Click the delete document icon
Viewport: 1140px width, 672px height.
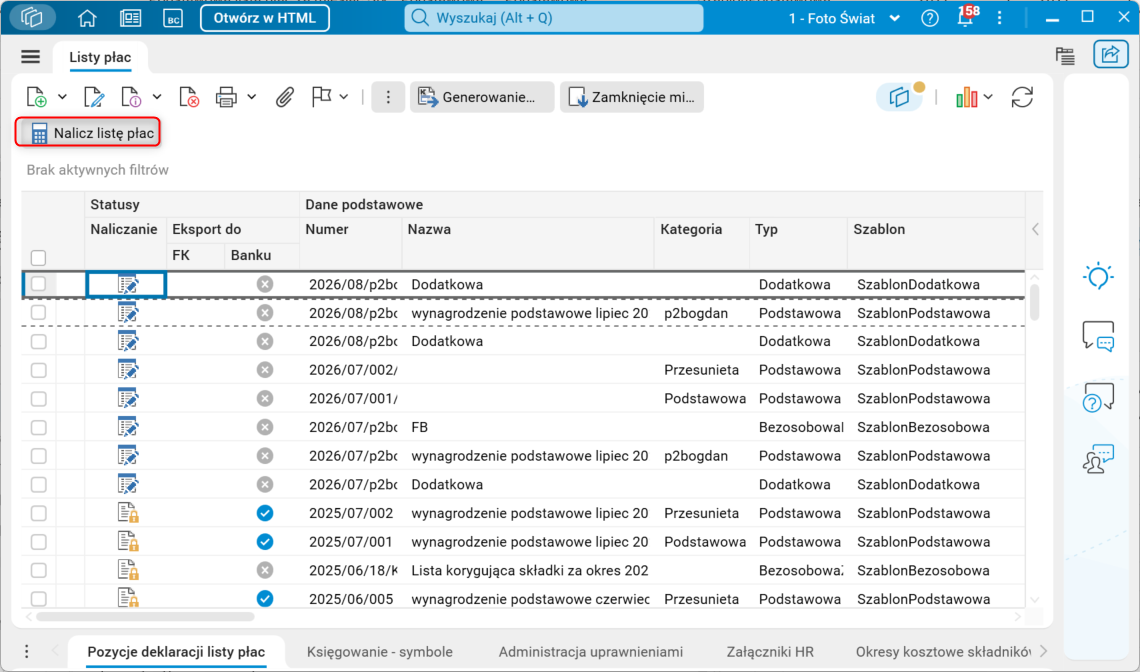(x=188, y=97)
